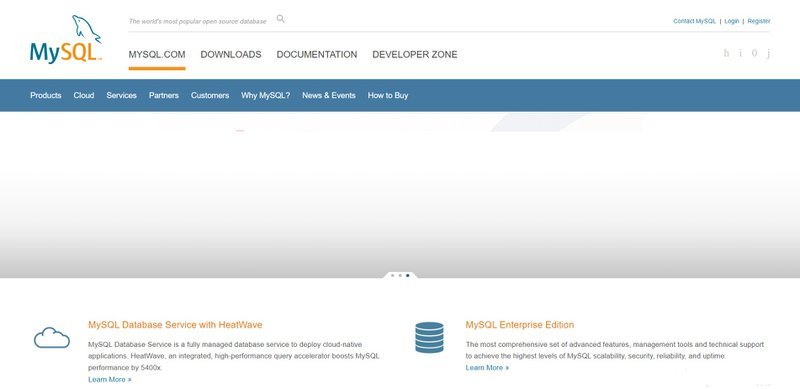Click the search field with the database tagline
The width and height of the screenshot is (800, 389).
(x=197, y=21)
